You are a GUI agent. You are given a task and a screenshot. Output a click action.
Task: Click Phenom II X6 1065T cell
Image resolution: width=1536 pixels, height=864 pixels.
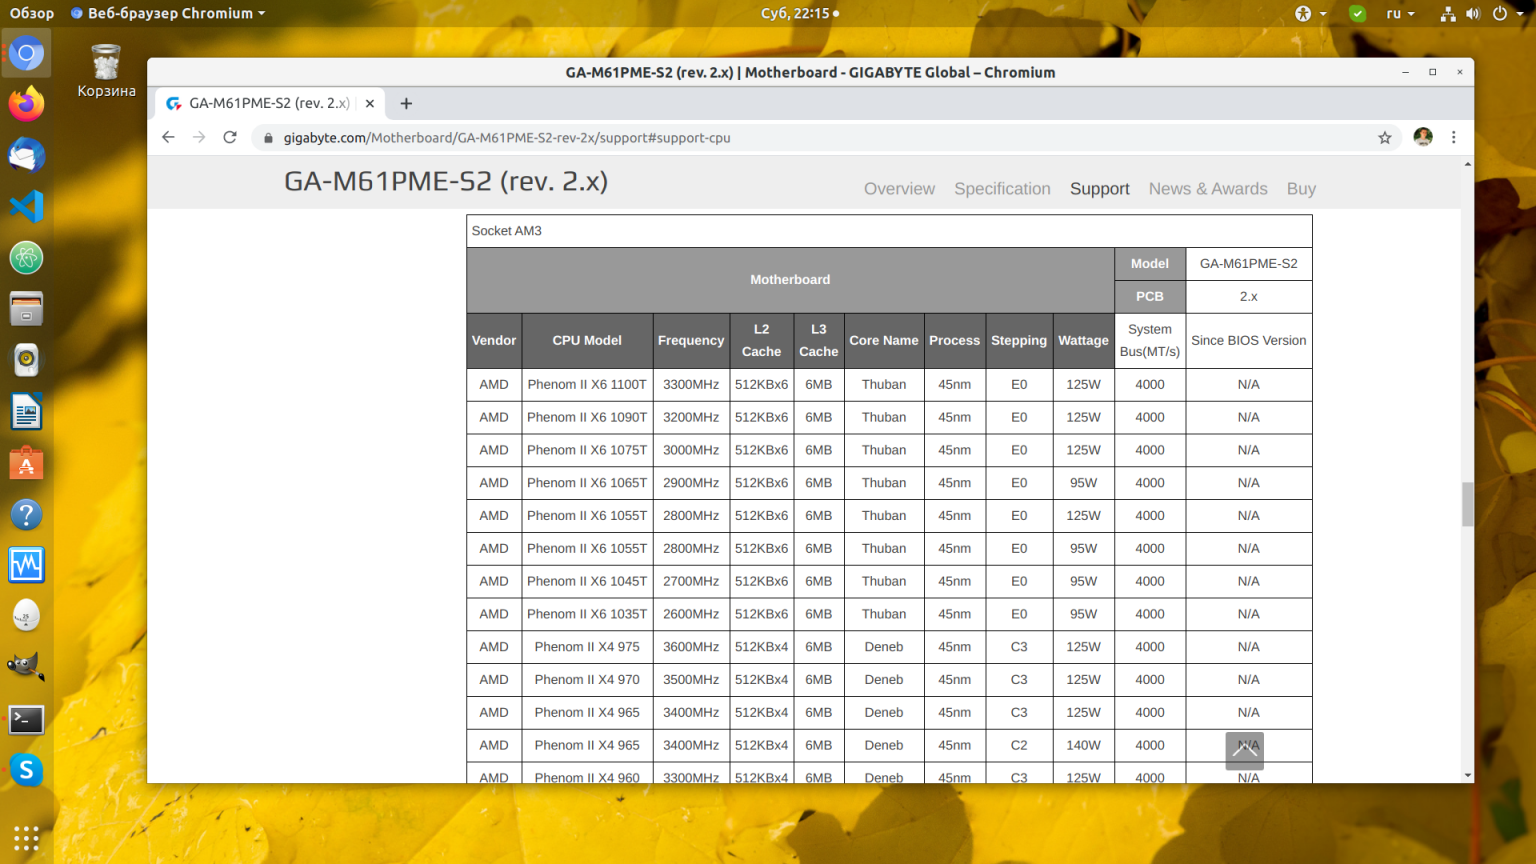[x=587, y=483]
